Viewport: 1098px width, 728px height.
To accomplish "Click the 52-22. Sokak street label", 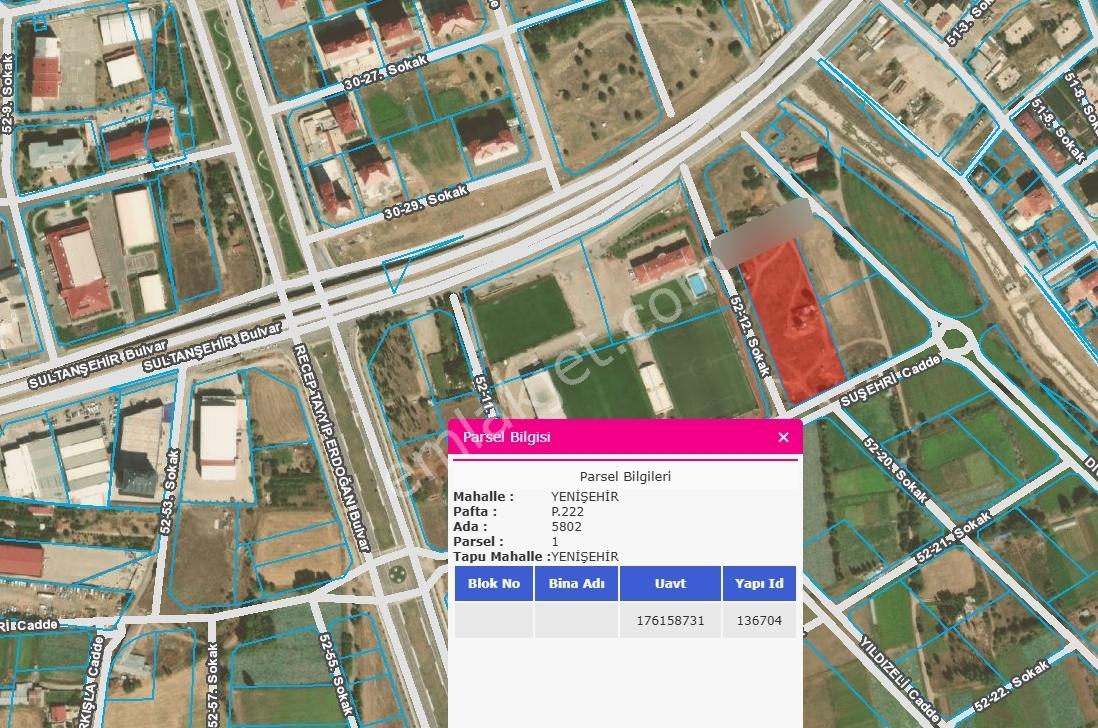I will [1011, 685].
